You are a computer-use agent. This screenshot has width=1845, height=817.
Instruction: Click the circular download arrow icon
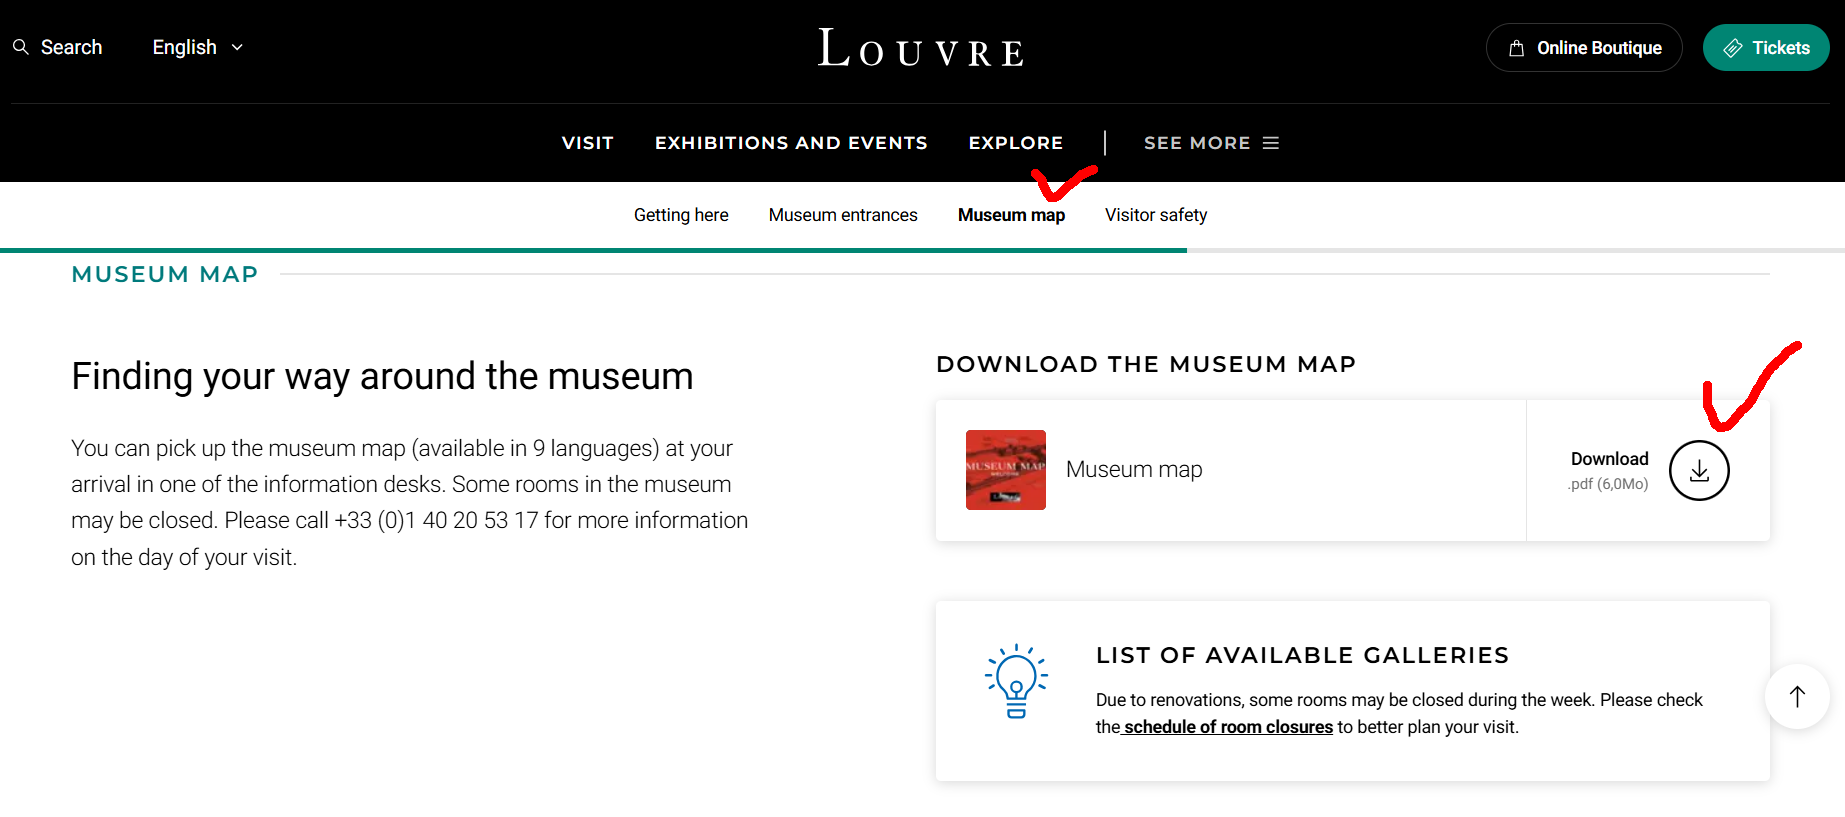tap(1699, 470)
